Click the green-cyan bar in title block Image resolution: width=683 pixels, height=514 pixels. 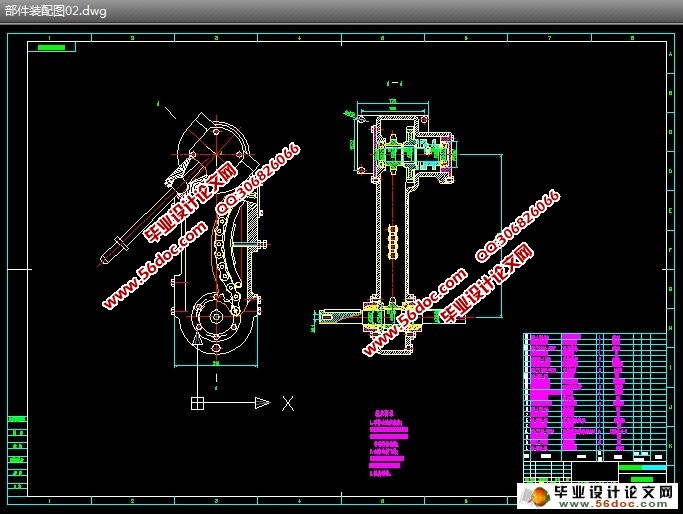642,467
